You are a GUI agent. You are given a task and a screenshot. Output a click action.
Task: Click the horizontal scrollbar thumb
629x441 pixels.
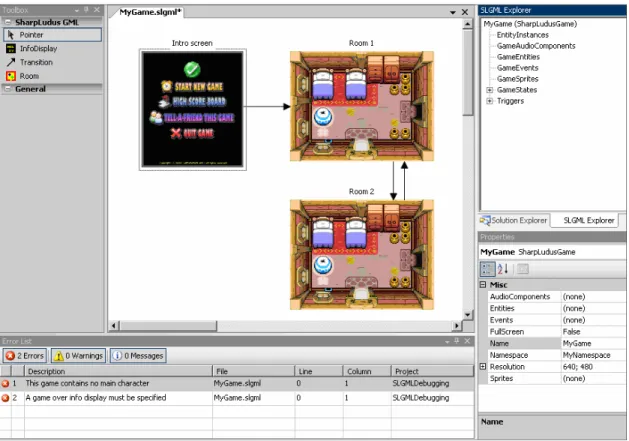pyautogui.click(x=168, y=325)
